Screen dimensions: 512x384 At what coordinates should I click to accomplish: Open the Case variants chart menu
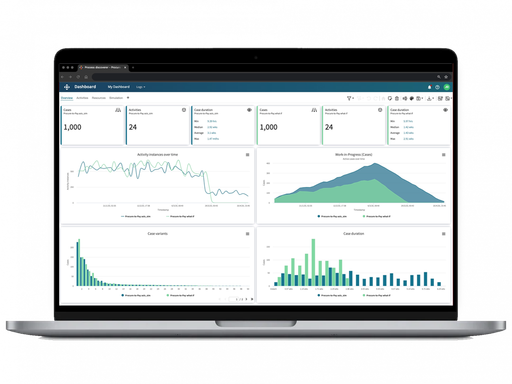247,234
